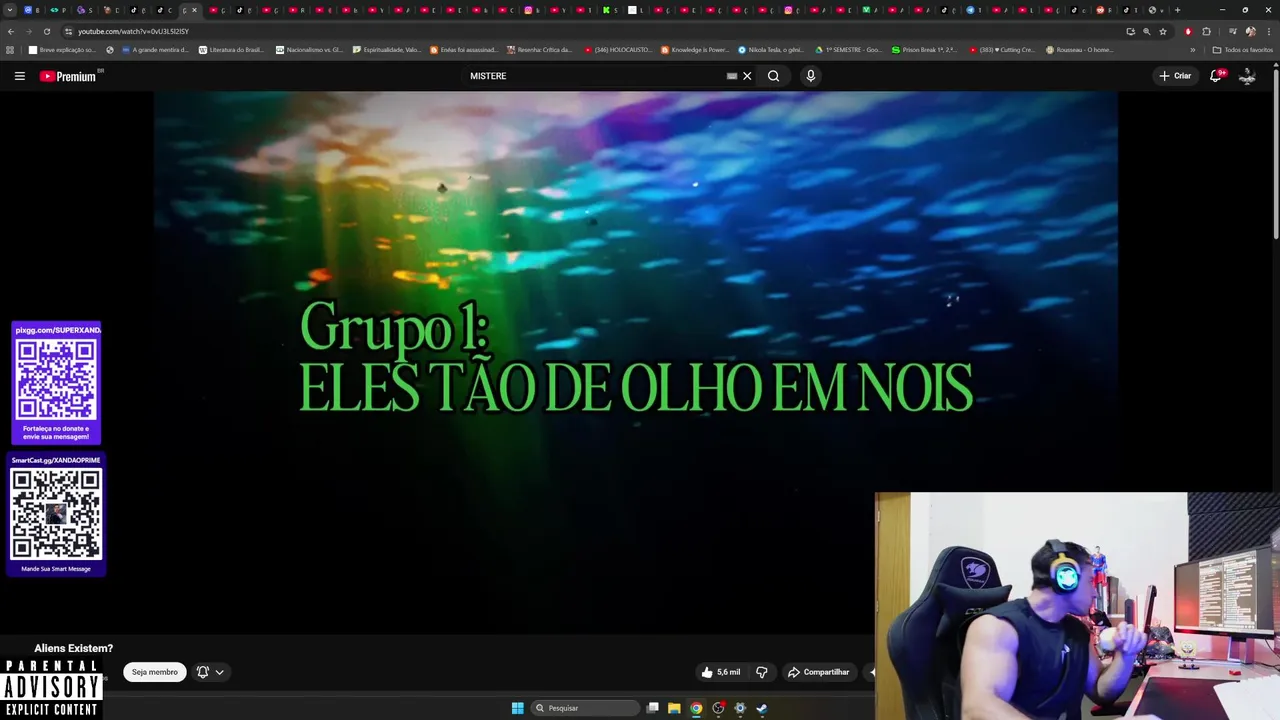
Task: Open bookmark Espiritualidade, Valo...
Action: (x=387, y=49)
